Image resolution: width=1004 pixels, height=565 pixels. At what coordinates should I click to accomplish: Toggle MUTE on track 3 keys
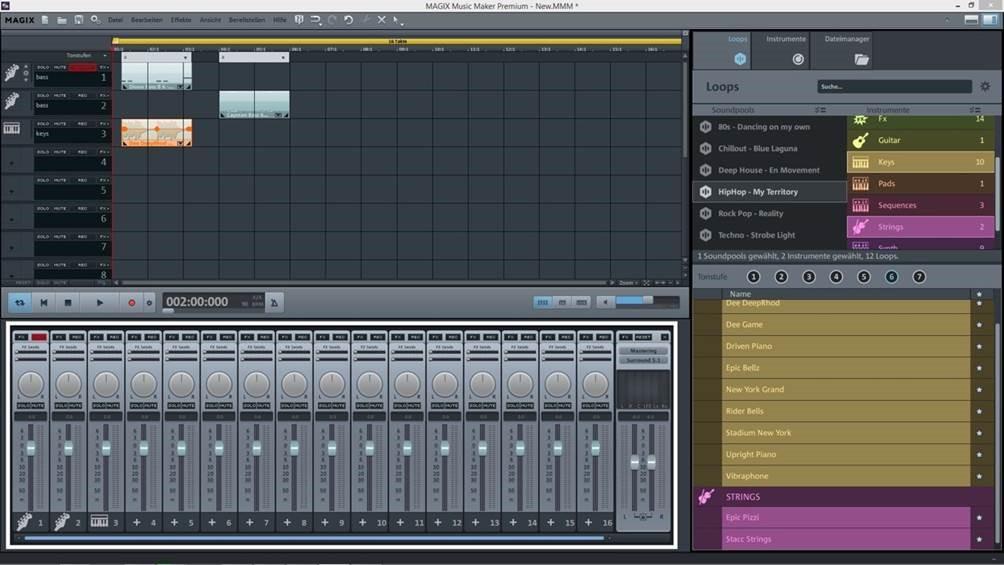coord(60,124)
